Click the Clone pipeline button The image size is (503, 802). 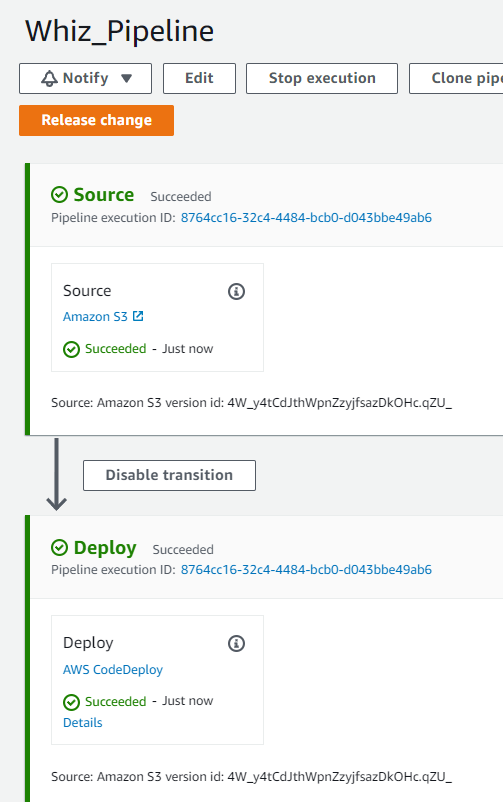tap(456, 78)
